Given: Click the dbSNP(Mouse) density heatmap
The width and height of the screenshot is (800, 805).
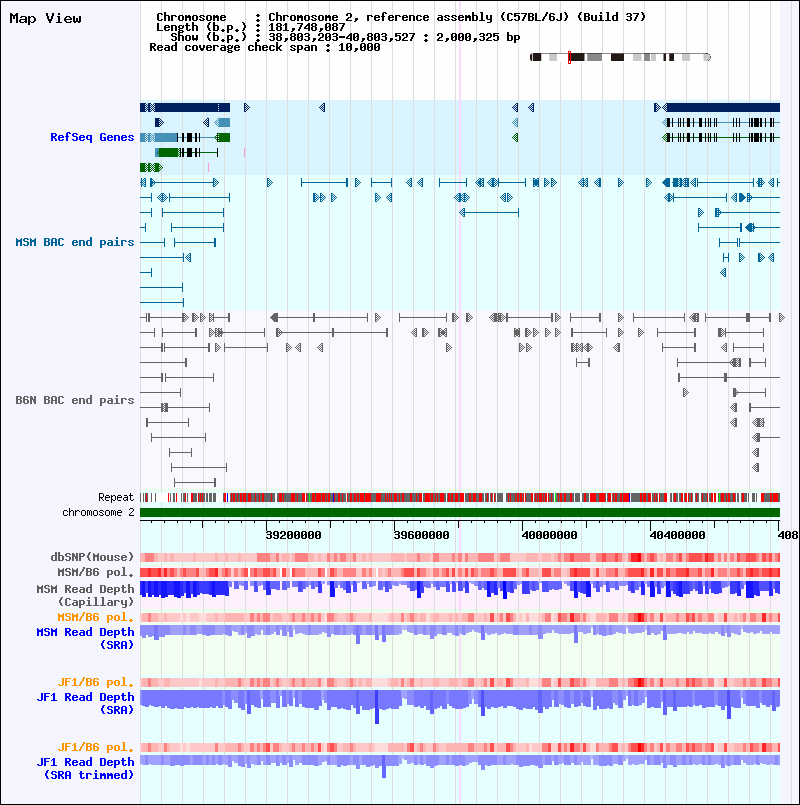Looking at the screenshot, I should [460, 557].
